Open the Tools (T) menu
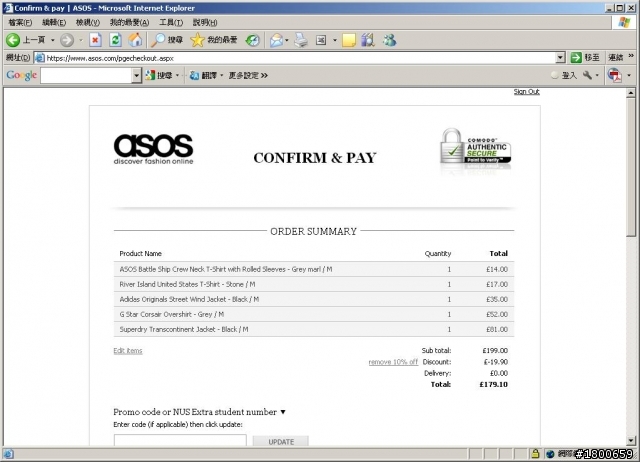The height and width of the screenshot is (462, 640). pos(171,22)
